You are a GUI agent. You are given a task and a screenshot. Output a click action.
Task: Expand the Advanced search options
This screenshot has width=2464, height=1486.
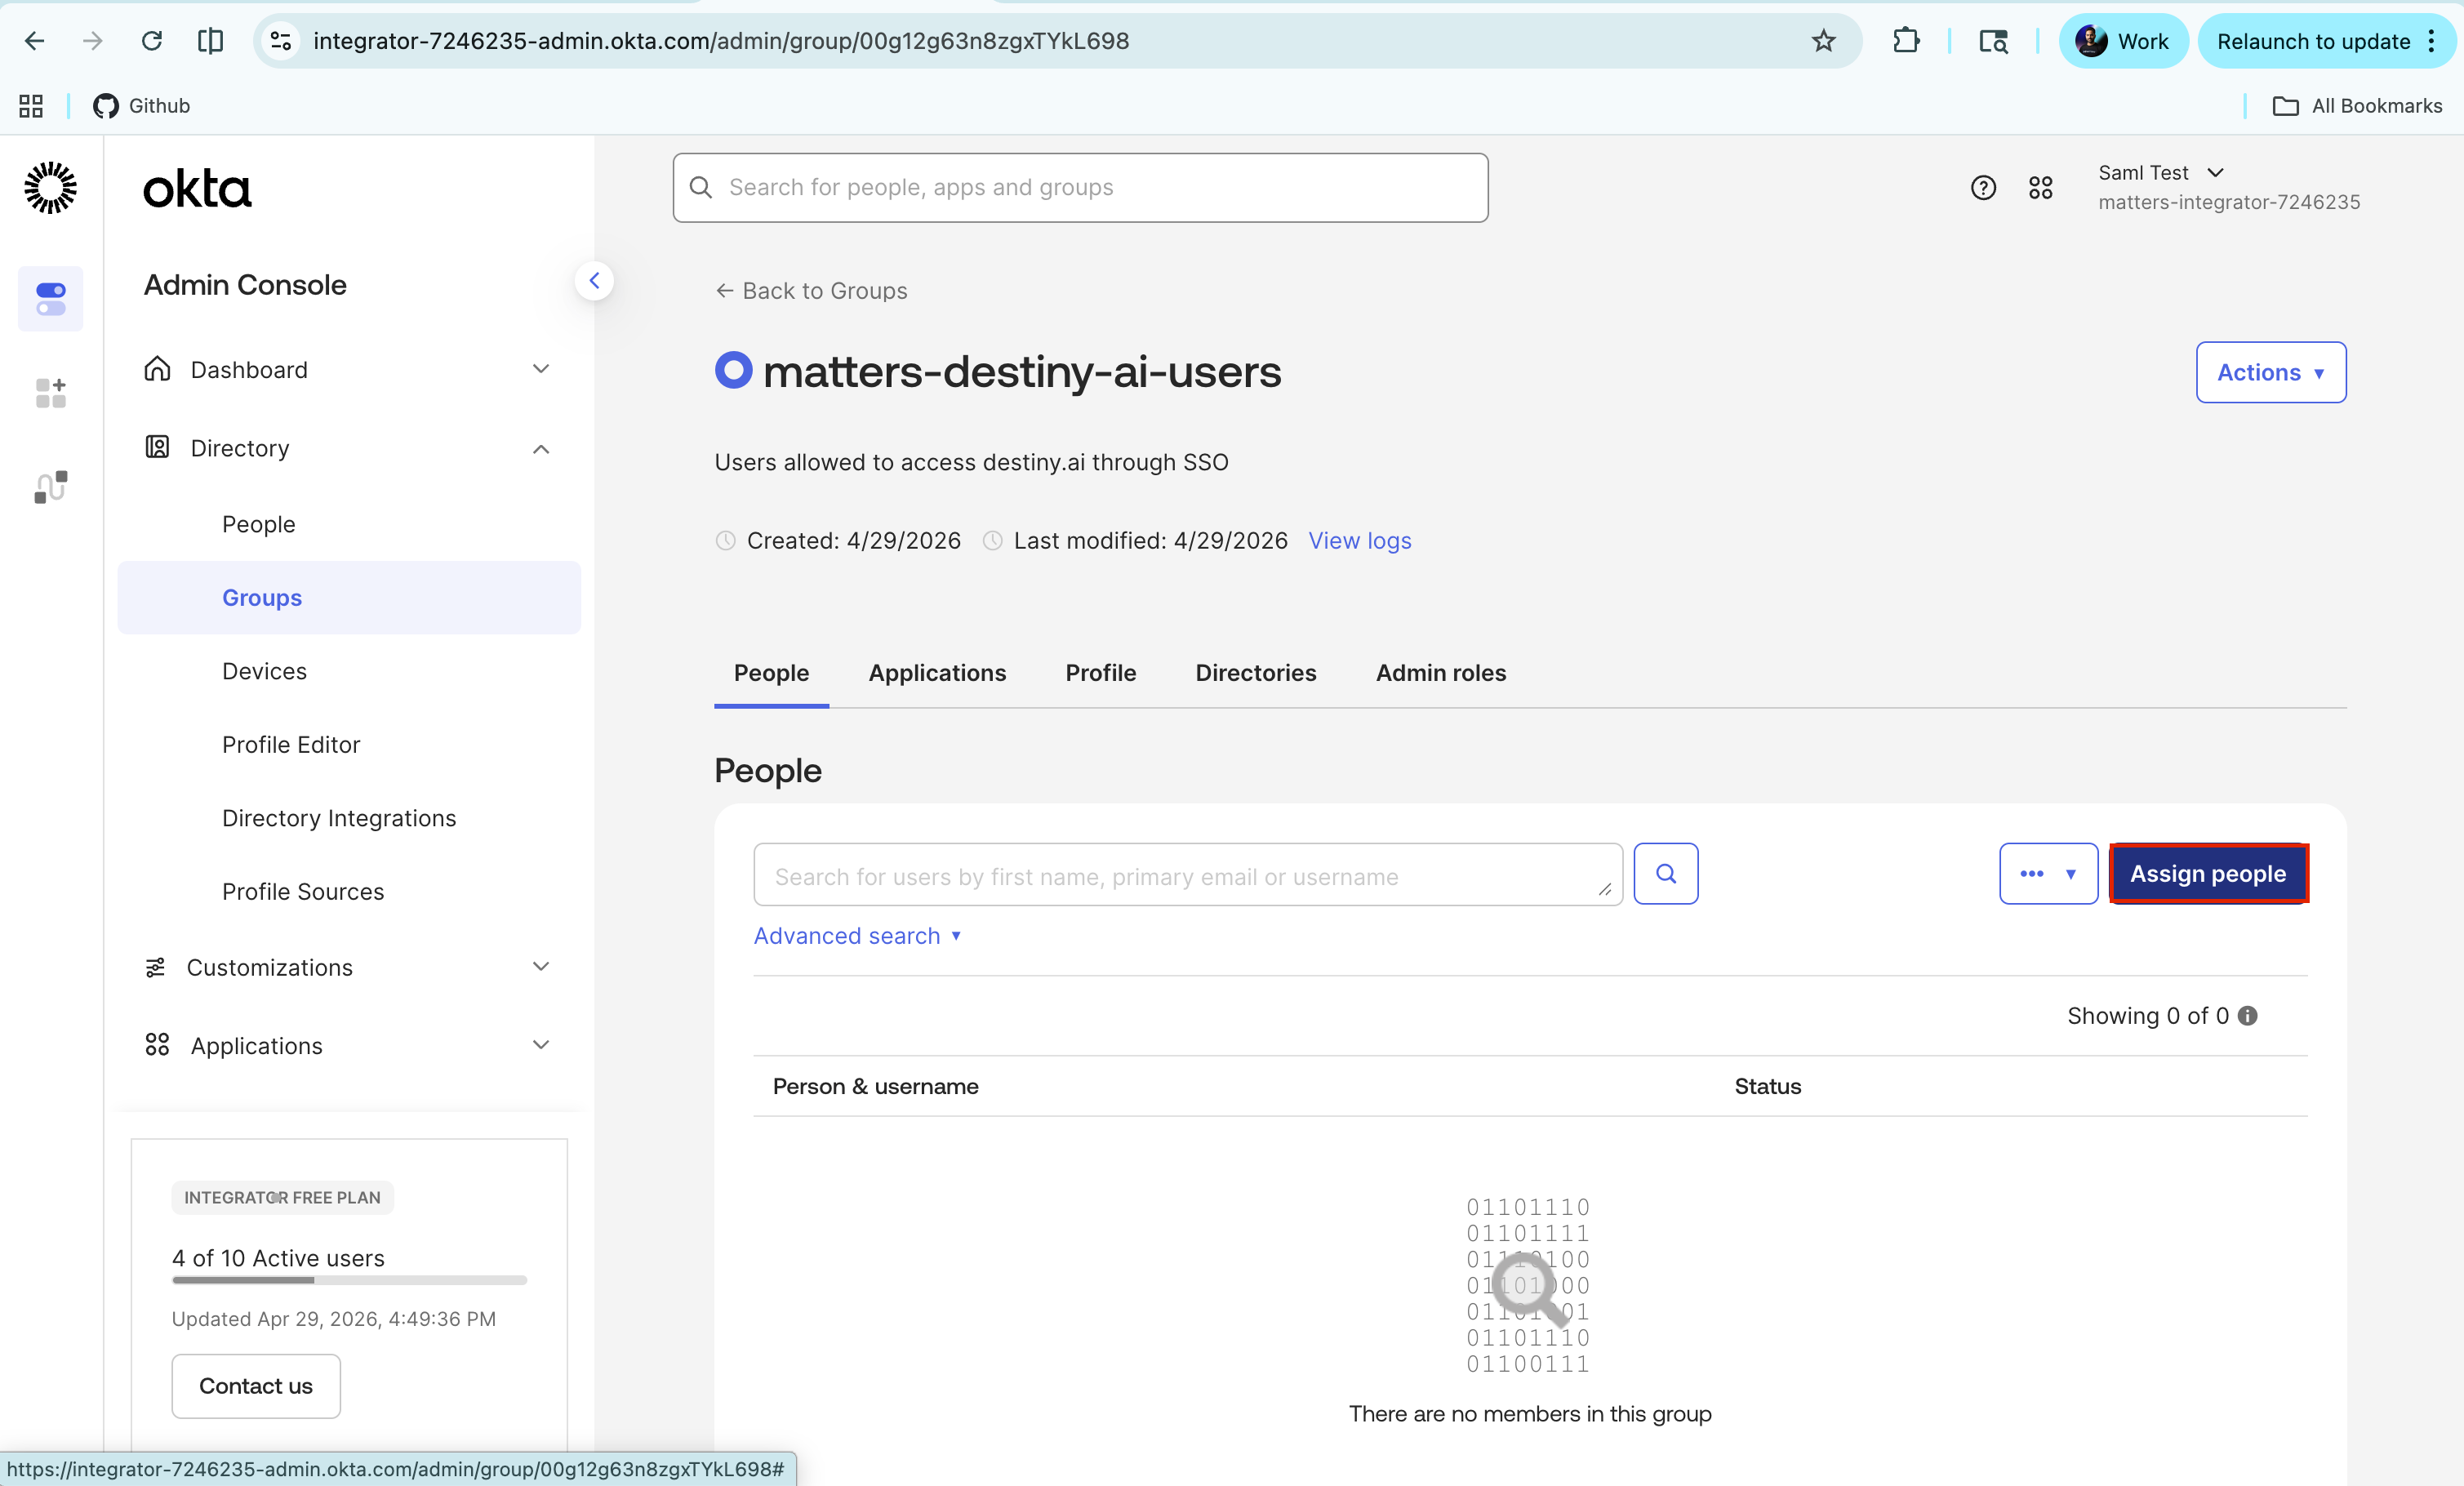(857, 935)
